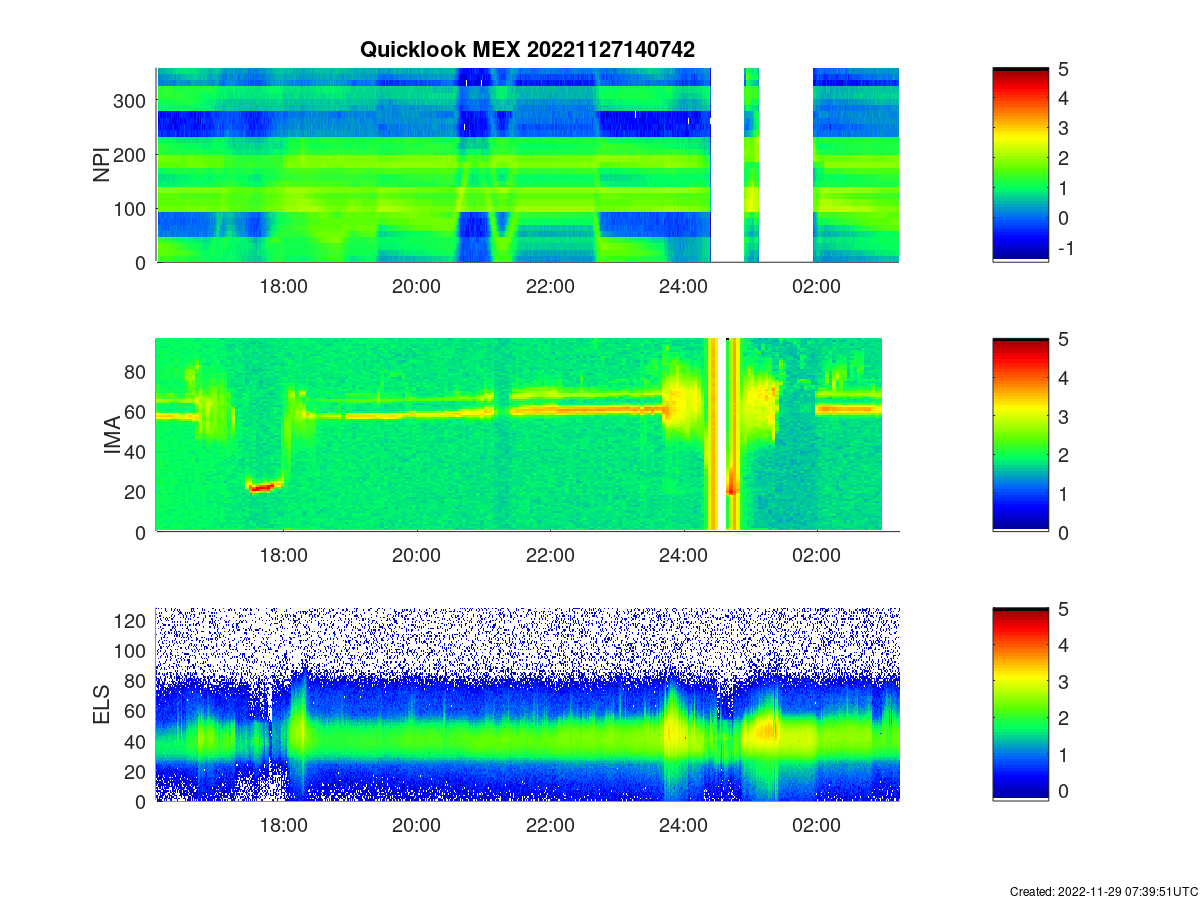
Task: Click the ELS y-axis label
Action: (102, 704)
